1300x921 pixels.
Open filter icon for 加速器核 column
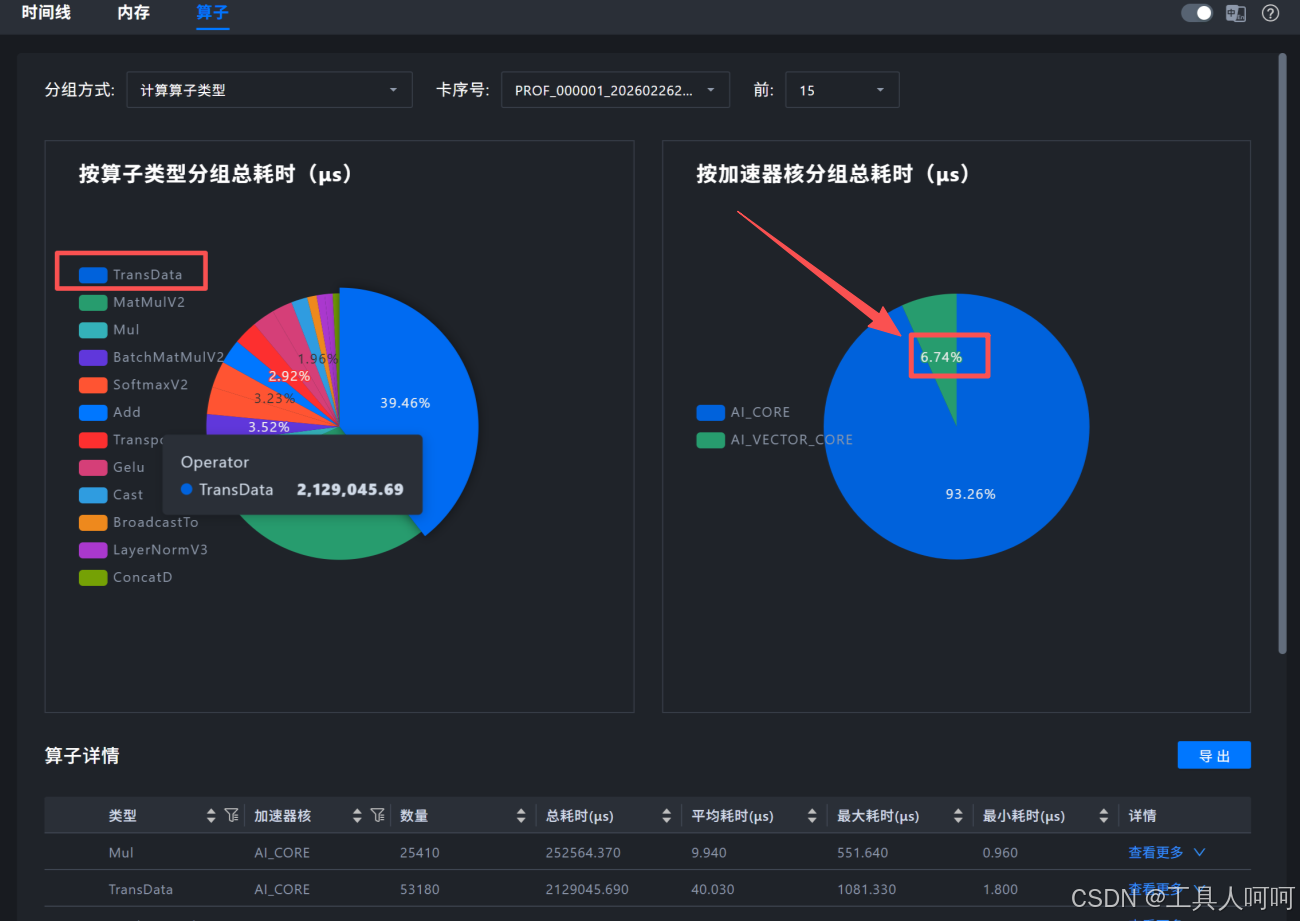click(x=378, y=816)
